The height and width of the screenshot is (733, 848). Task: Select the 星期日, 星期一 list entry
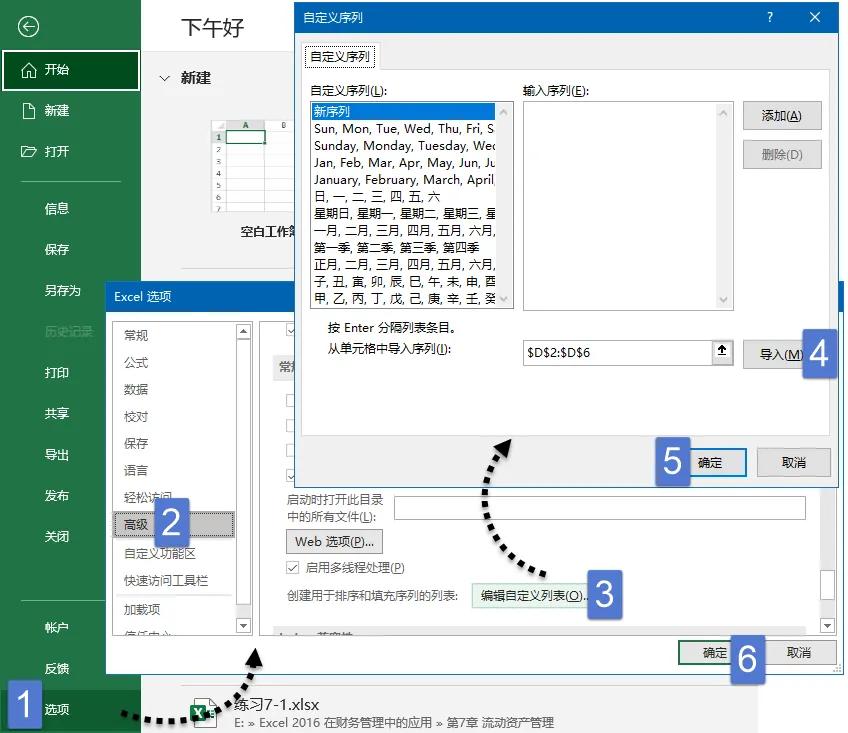point(403,213)
